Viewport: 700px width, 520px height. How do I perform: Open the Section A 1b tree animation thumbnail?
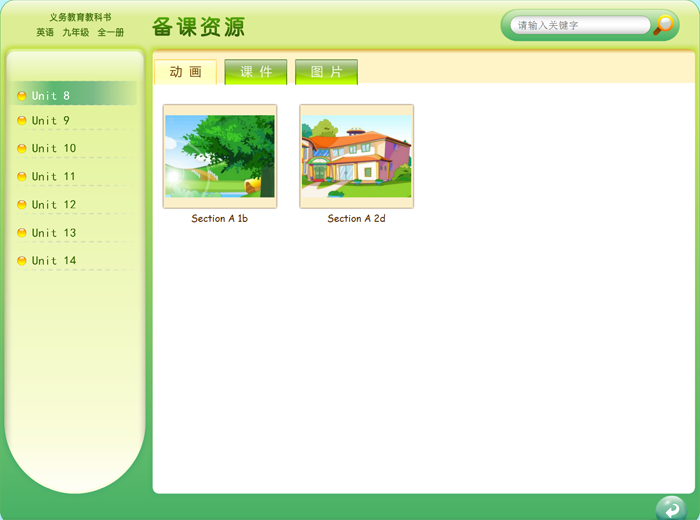(220, 156)
